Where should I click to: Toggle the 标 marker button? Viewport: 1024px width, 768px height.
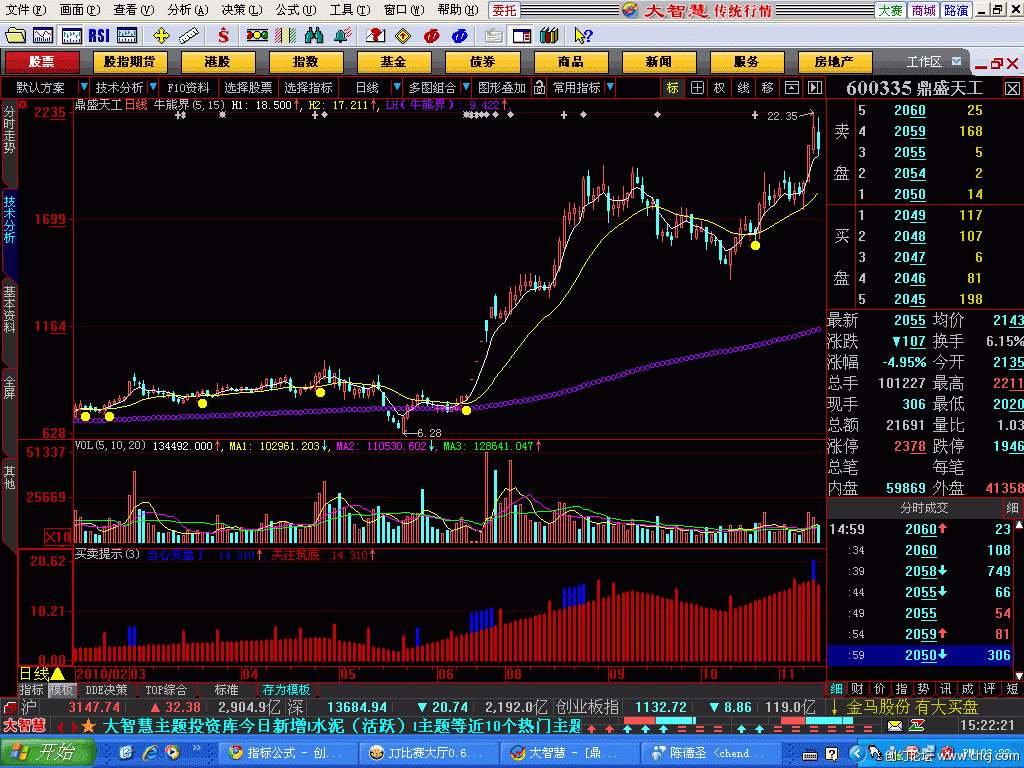[673, 88]
